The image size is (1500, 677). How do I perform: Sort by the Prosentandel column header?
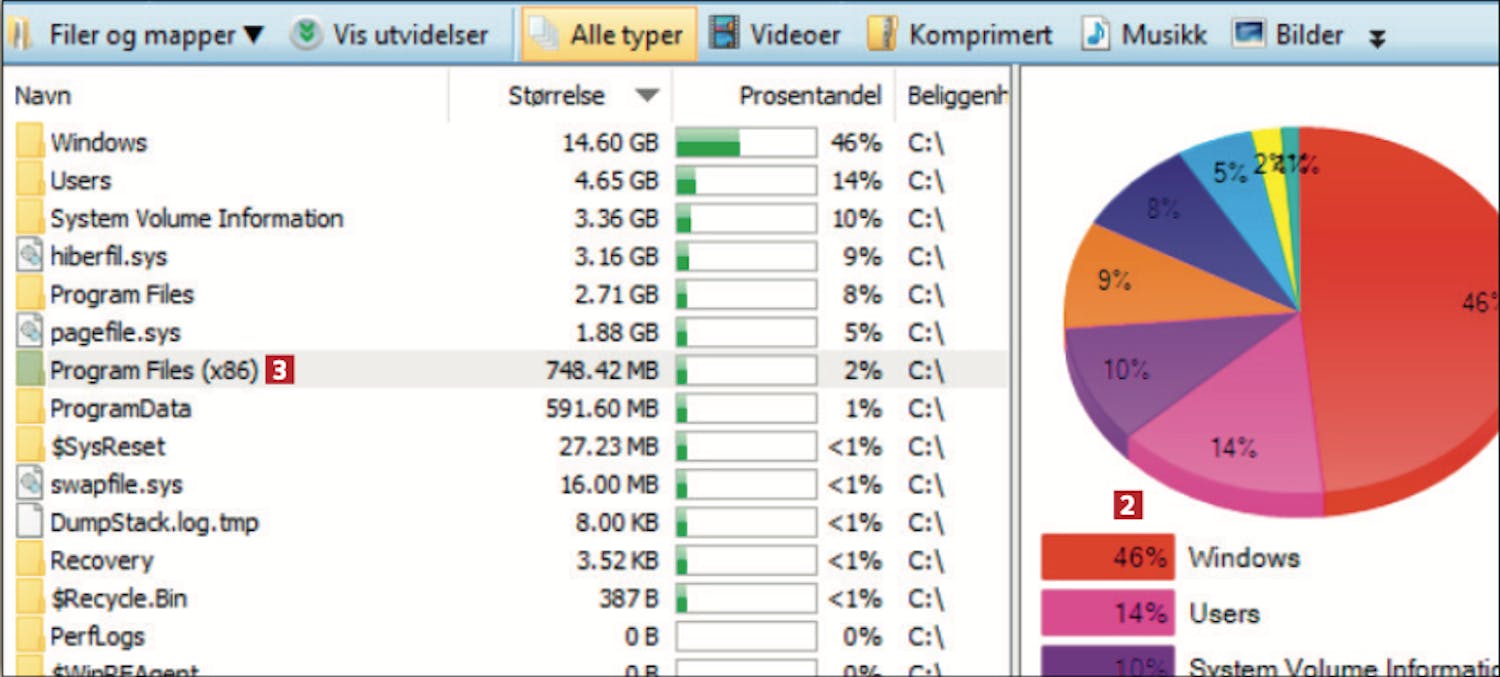[x=810, y=96]
